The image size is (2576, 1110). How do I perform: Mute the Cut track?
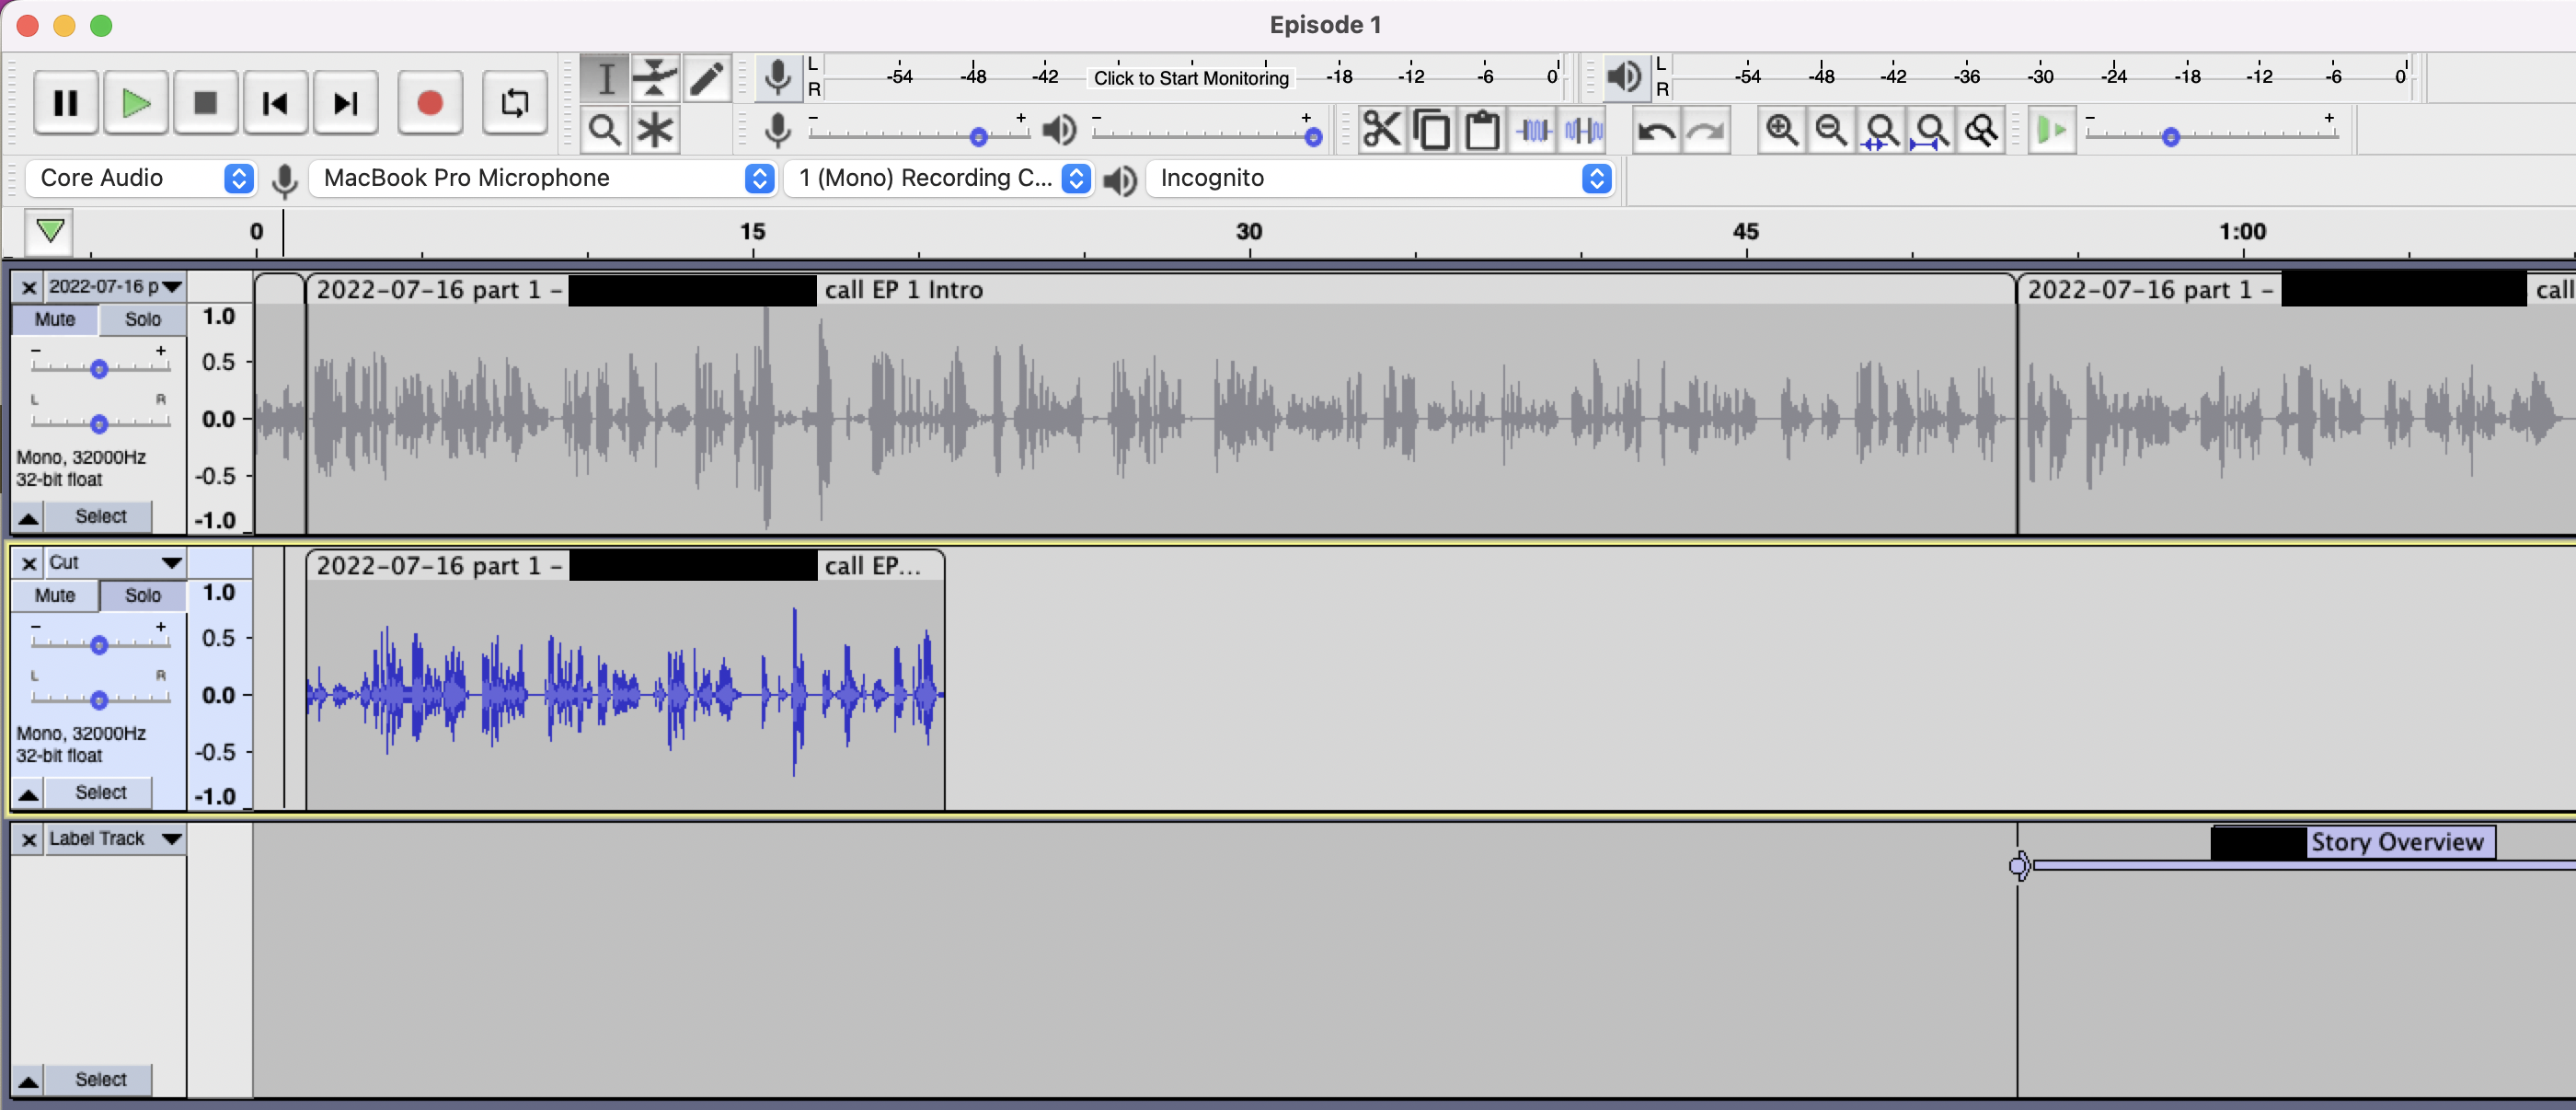[x=55, y=595]
